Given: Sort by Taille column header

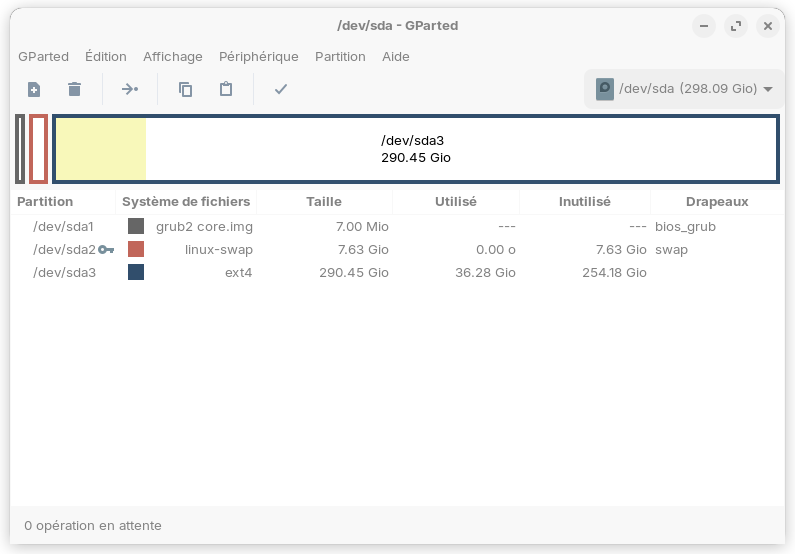Looking at the screenshot, I should point(324,201).
